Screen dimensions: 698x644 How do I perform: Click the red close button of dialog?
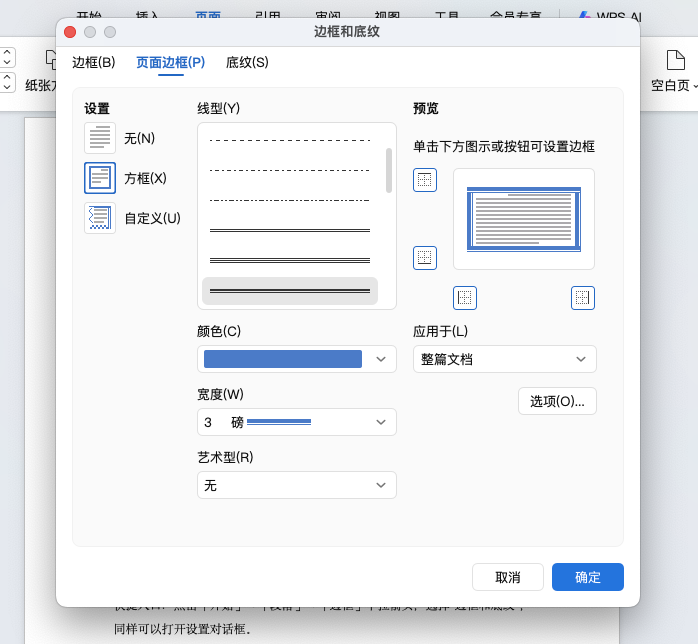(70, 32)
